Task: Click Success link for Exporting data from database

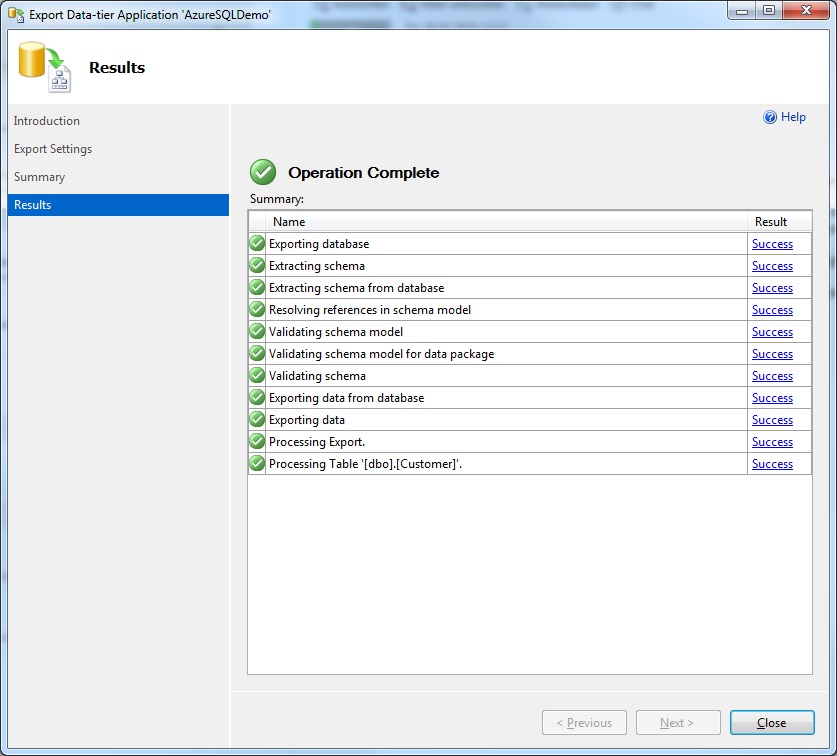Action: point(772,398)
